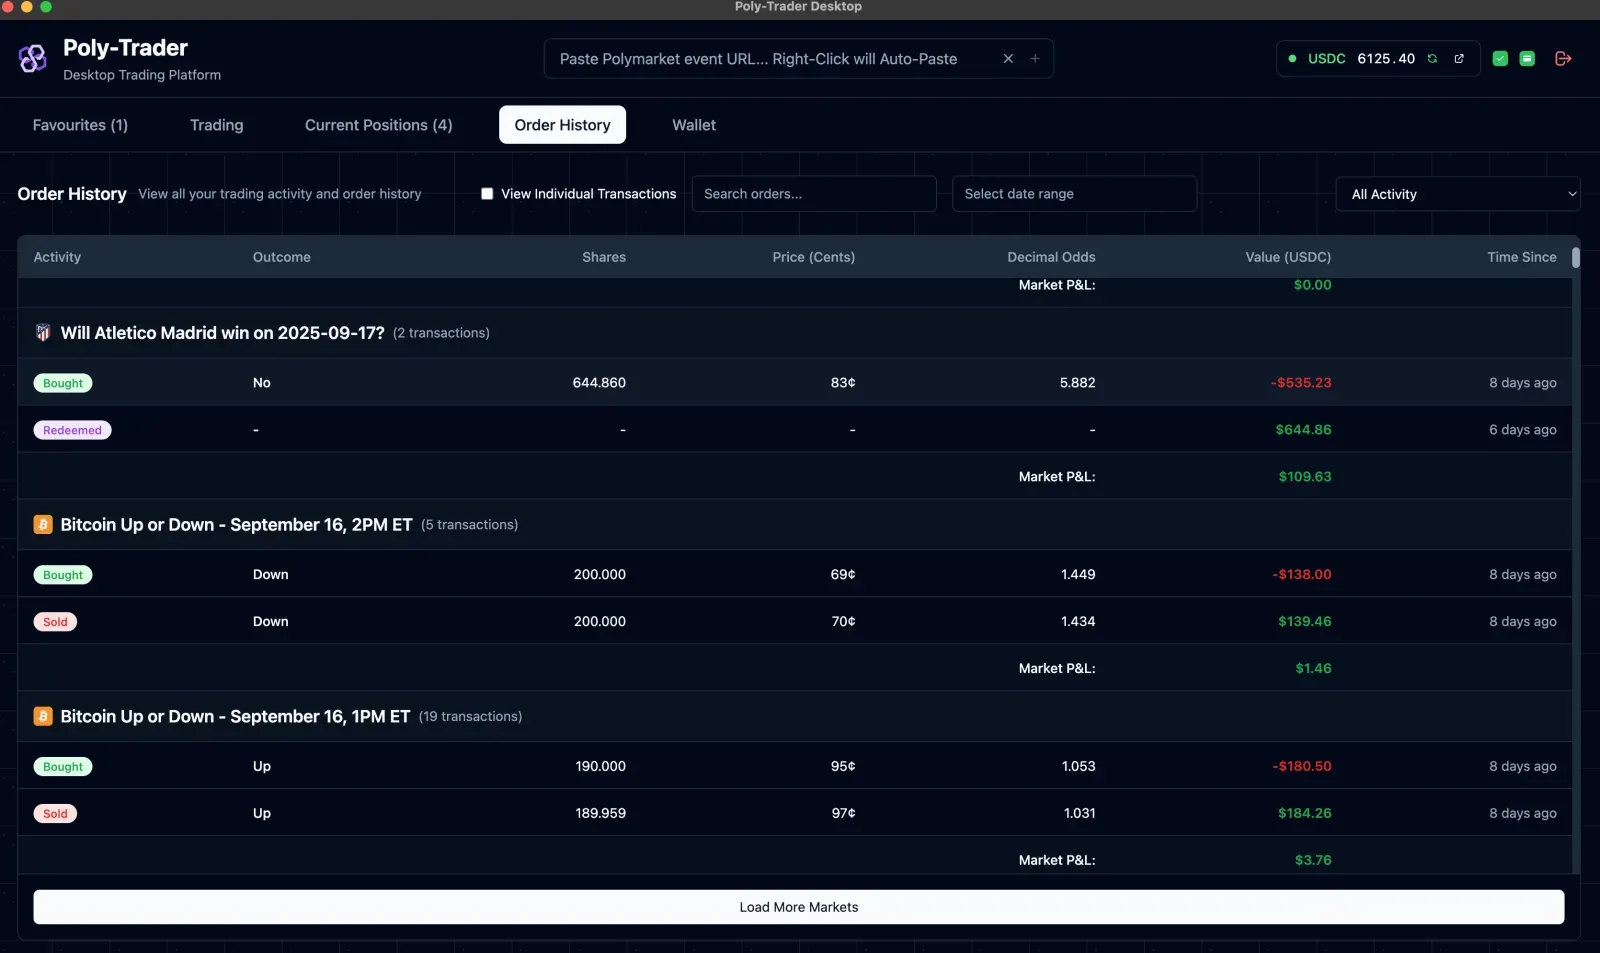Expand Bitcoin September 16, 1PM ET market

tap(794, 717)
